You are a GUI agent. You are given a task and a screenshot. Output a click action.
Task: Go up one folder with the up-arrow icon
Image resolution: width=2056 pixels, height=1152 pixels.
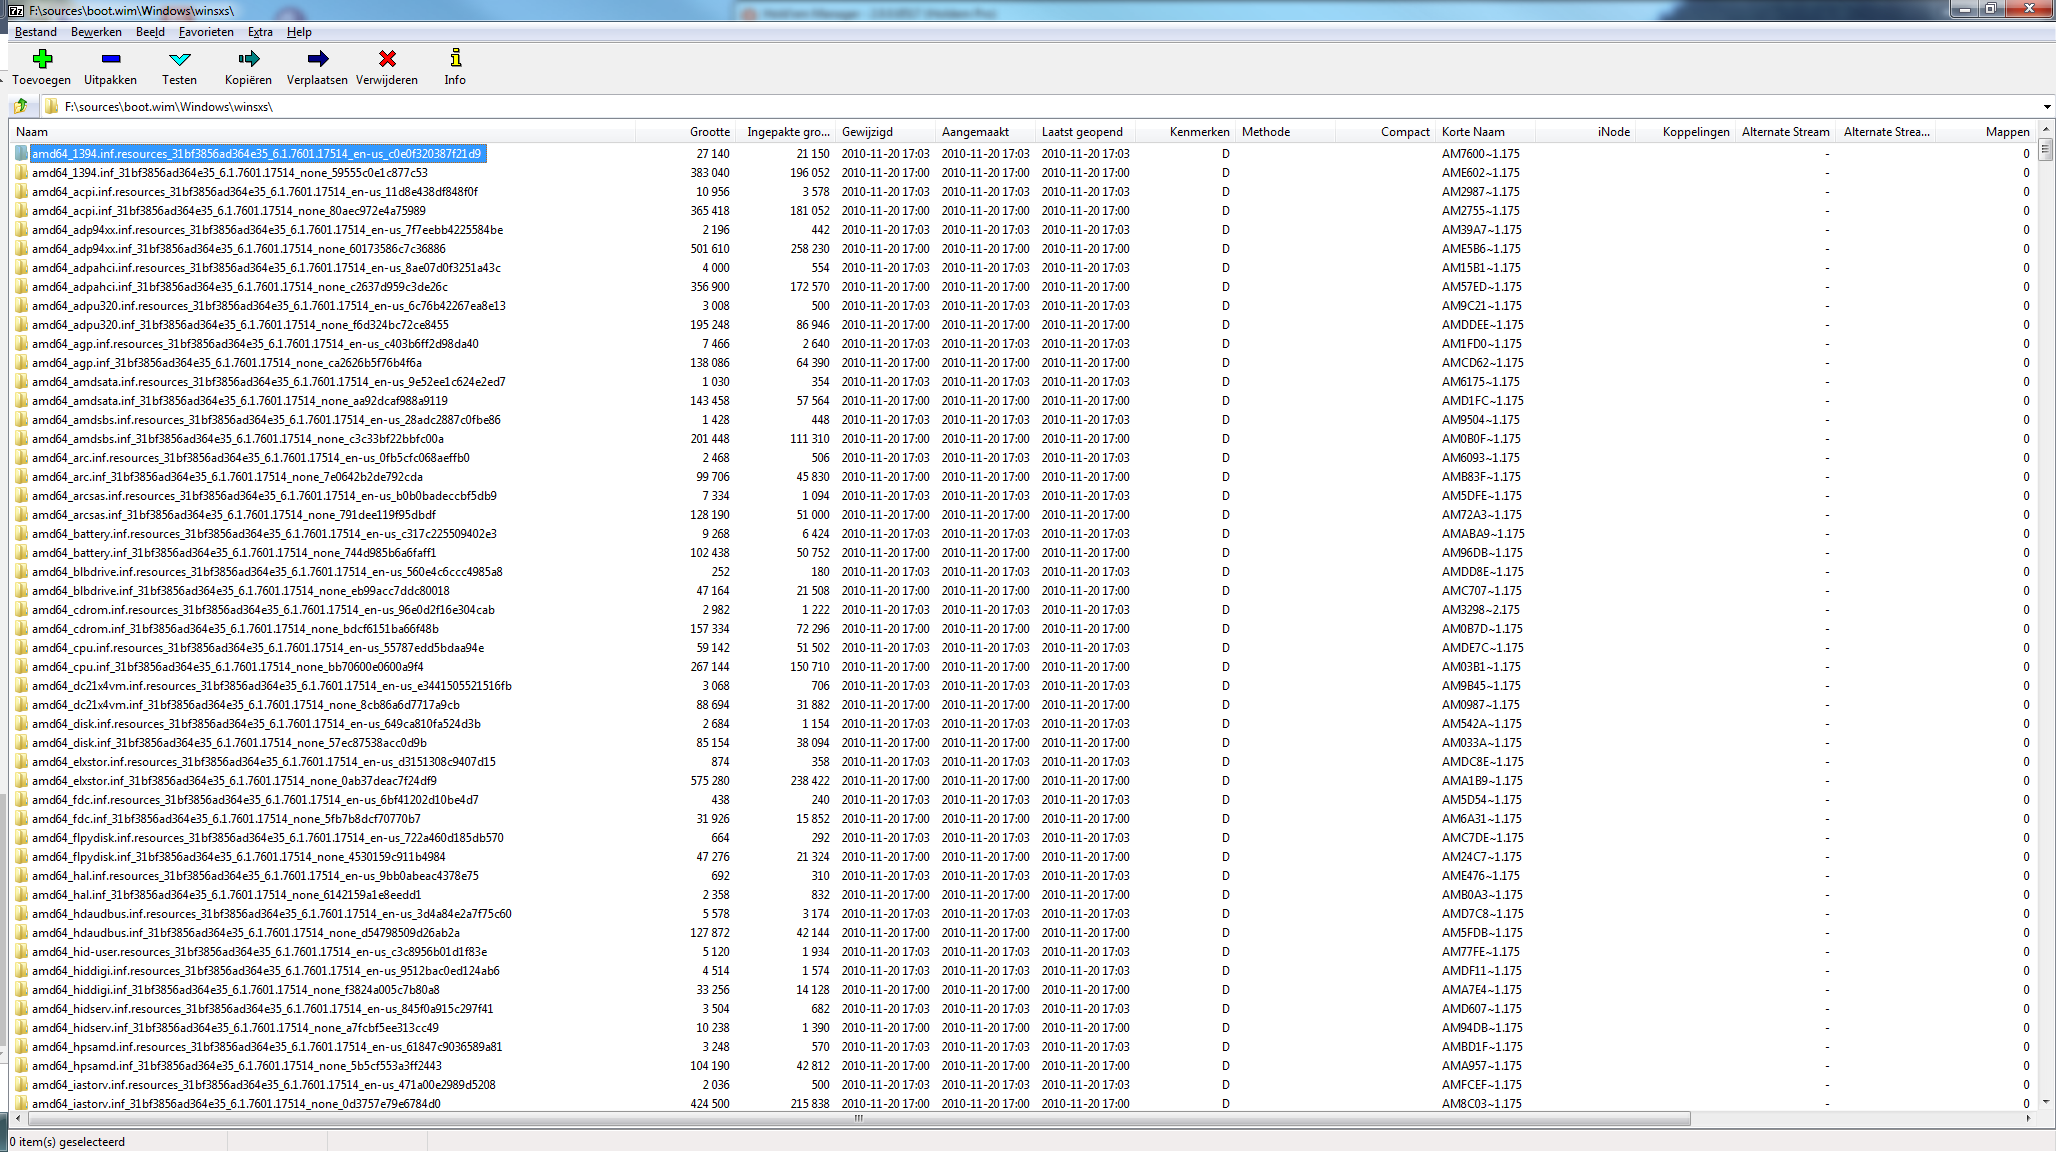(x=21, y=106)
